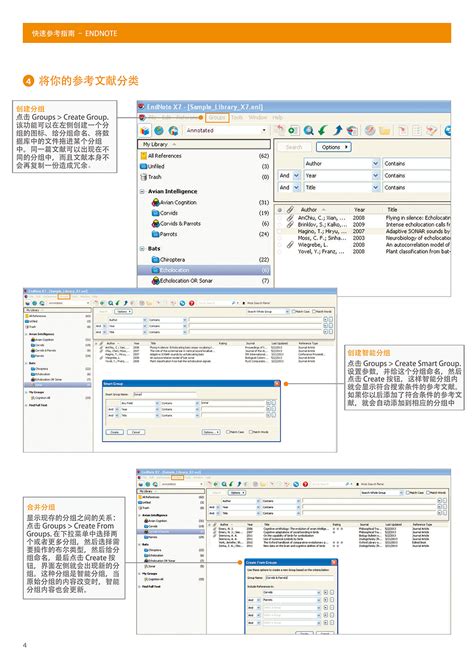Viewport: 474px width, 670px height.
Task: Click red question-mark icon in middle window toolbar
Action: point(191,303)
